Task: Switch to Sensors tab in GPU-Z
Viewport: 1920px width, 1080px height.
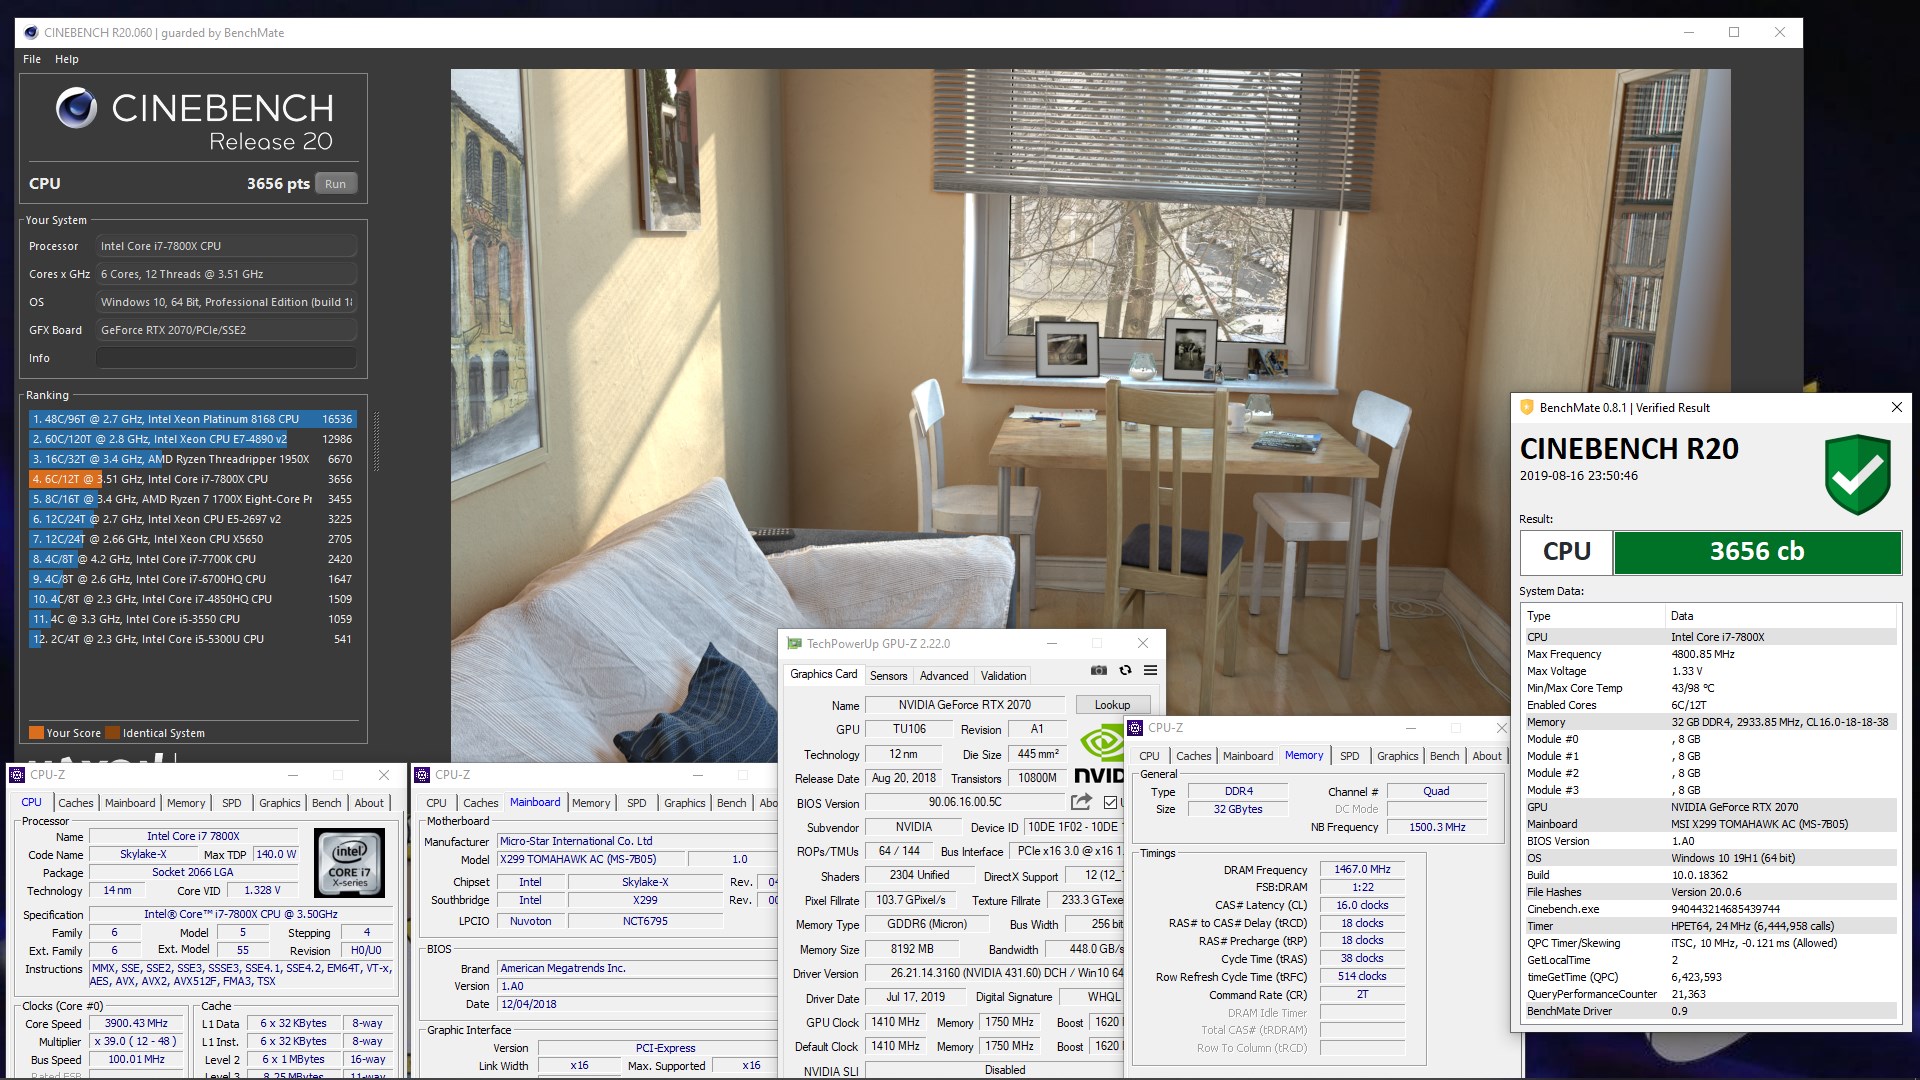Action: [888, 676]
